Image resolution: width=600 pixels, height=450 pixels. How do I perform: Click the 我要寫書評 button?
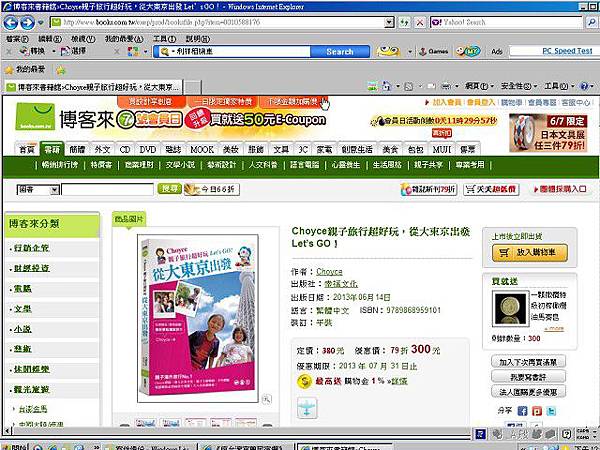click(528, 377)
